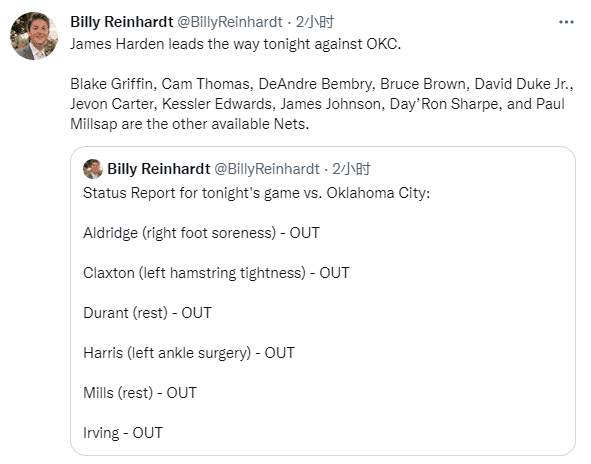Screen dimensions: 591x464
Task: Select the Harris left ankle surgery line
Action: coord(189,353)
